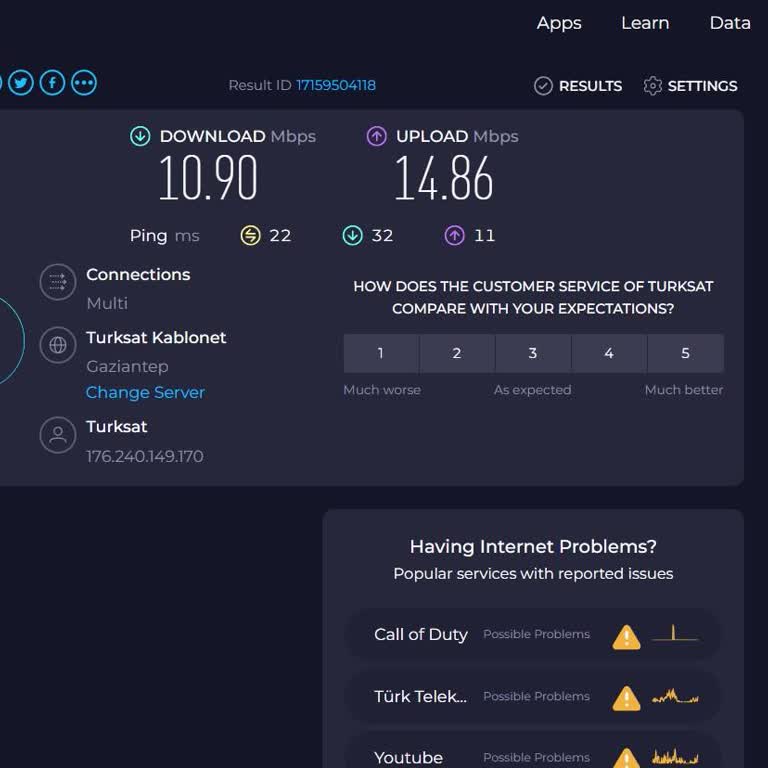Click Call of Duty warning triangle icon
768x768 pixels.
tap(626, 637)
